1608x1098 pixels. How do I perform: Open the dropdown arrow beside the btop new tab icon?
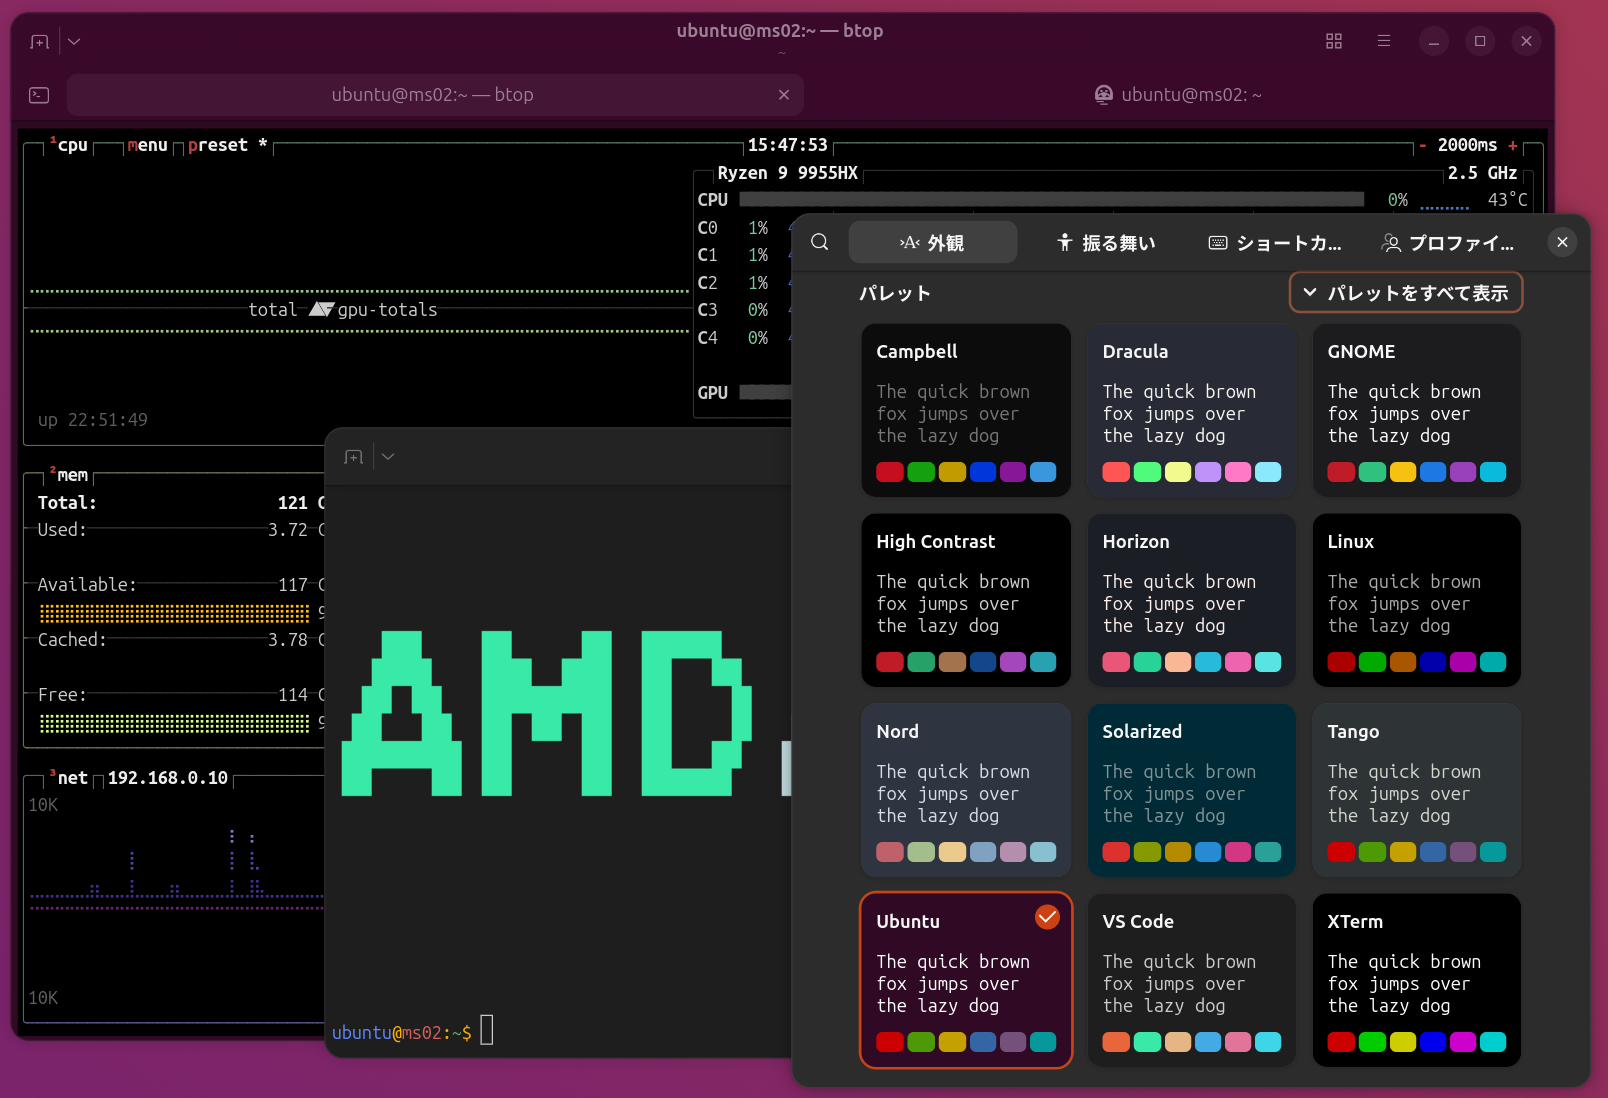74,42
